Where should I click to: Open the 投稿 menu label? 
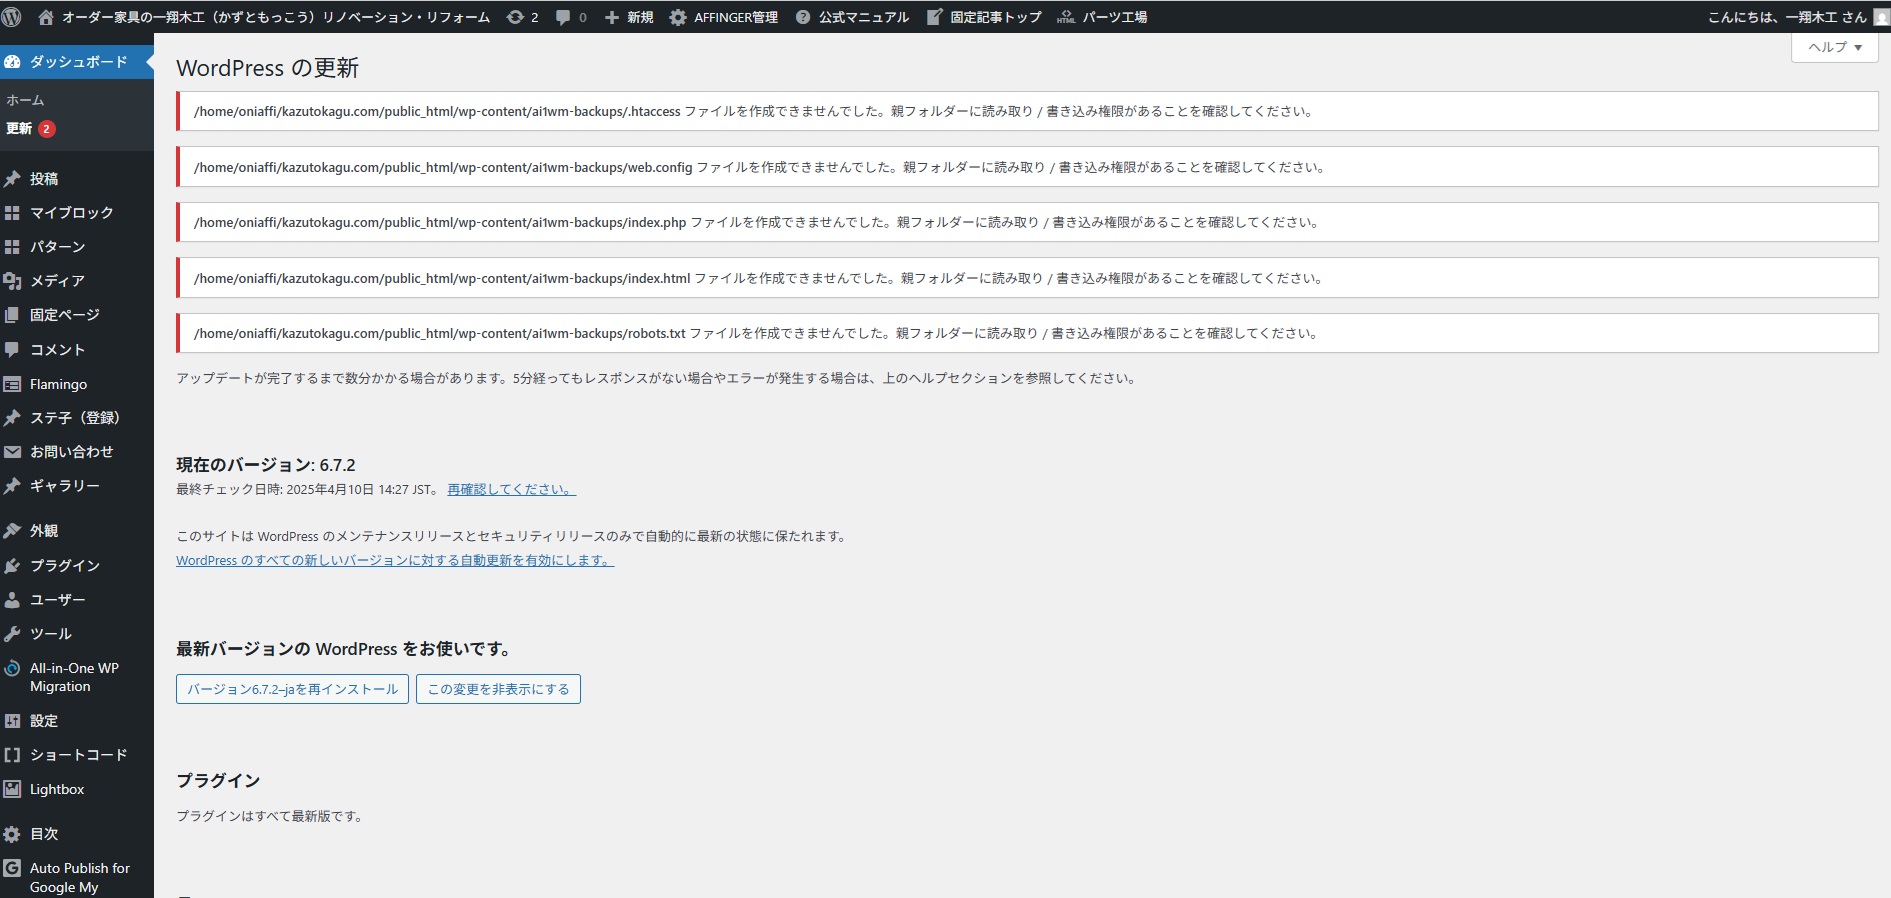(44, 179)
